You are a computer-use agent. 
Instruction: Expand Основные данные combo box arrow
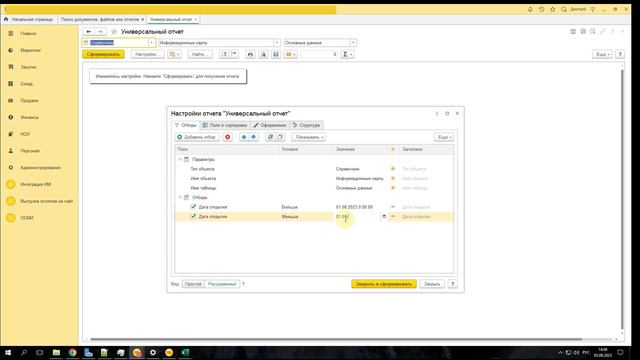(353, 43)
